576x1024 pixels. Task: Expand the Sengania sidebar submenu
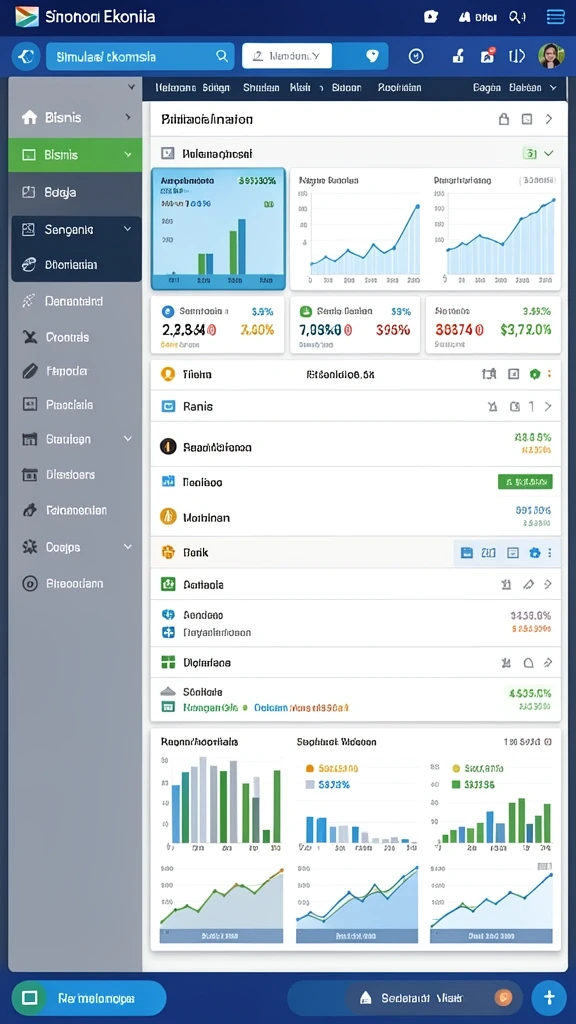pyautogui.click(x=127, y=229)
